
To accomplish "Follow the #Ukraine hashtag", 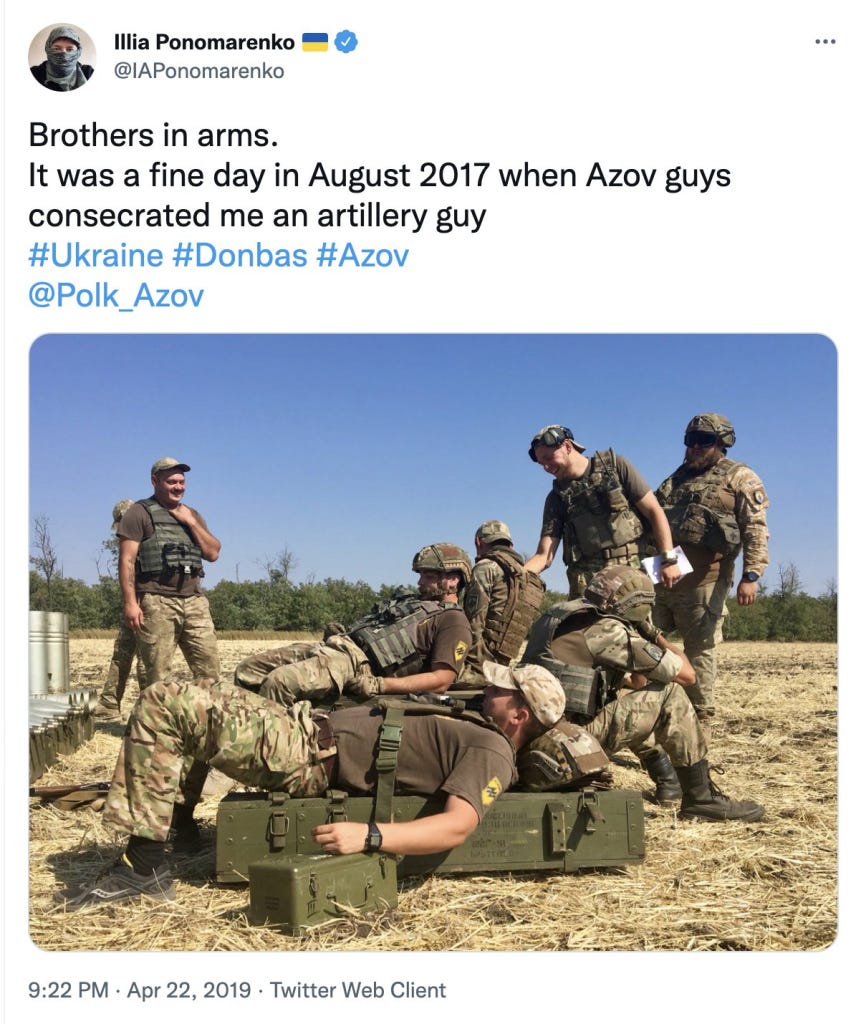I will click(x=95, y=255).
